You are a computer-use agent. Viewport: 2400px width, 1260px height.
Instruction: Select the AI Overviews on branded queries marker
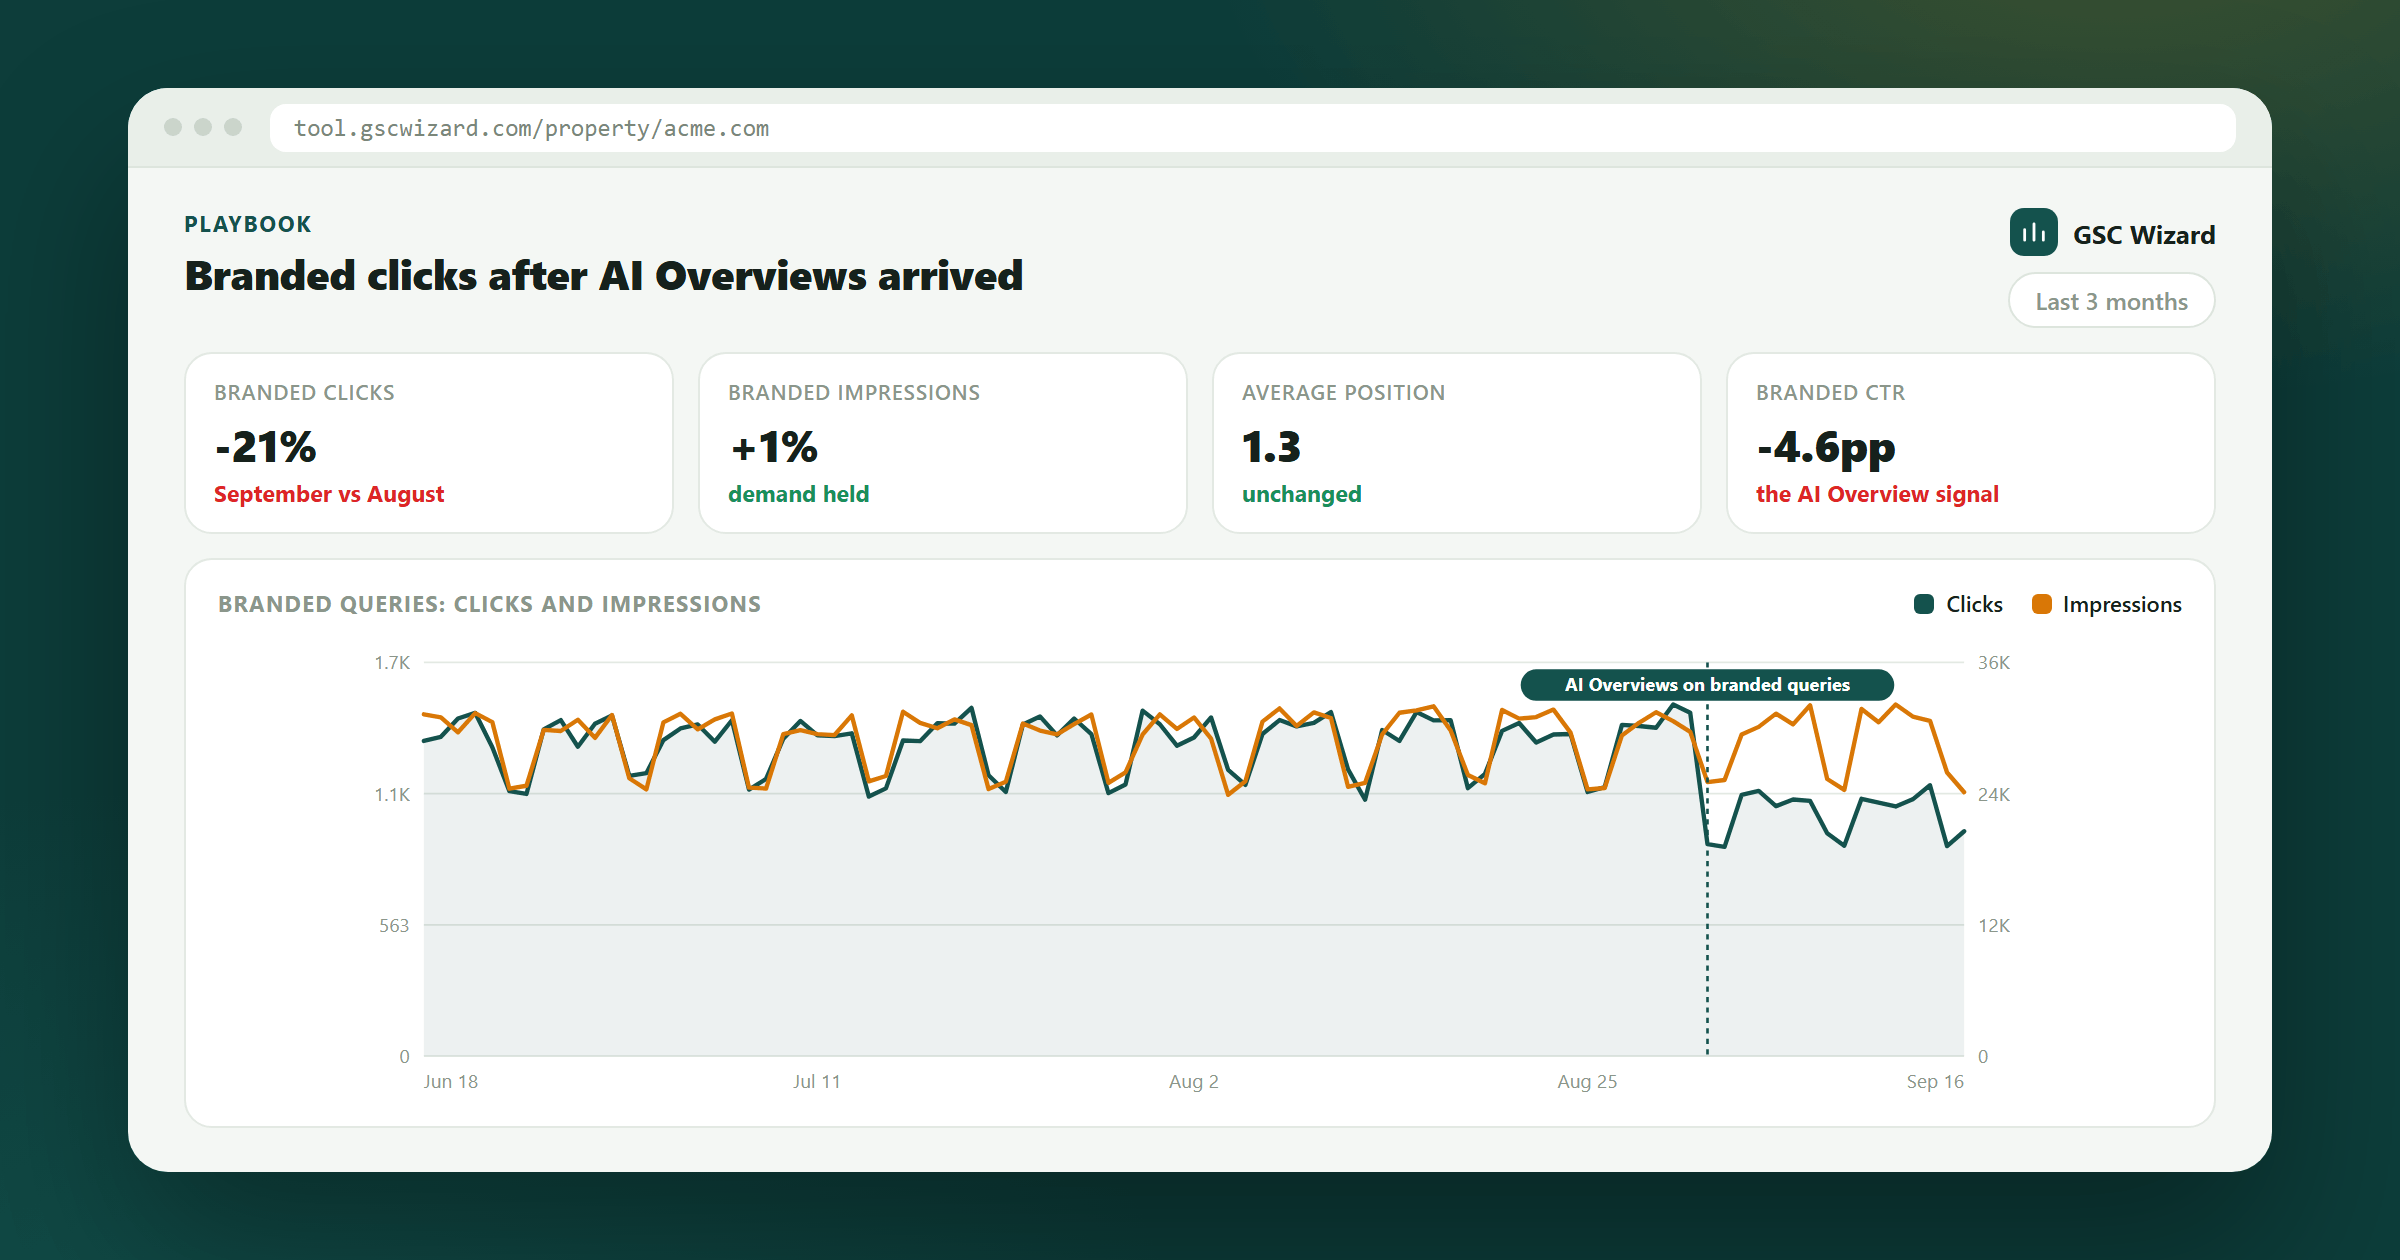(1707, 685)
